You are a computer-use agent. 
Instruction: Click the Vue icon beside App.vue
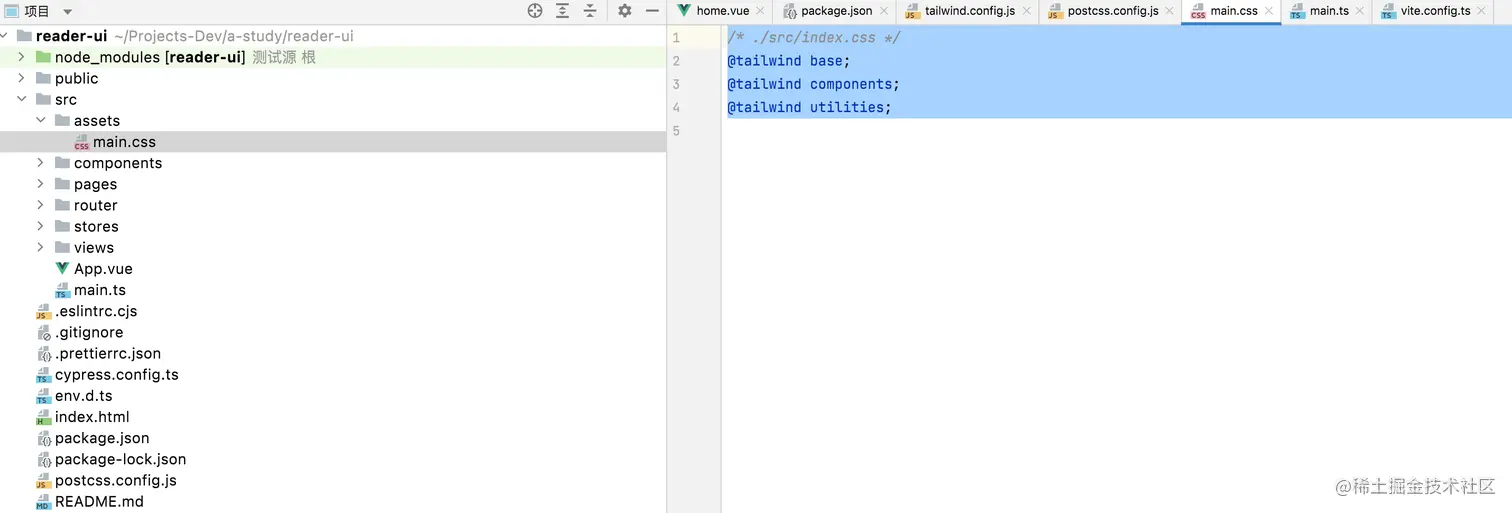[x=63, y=269]
